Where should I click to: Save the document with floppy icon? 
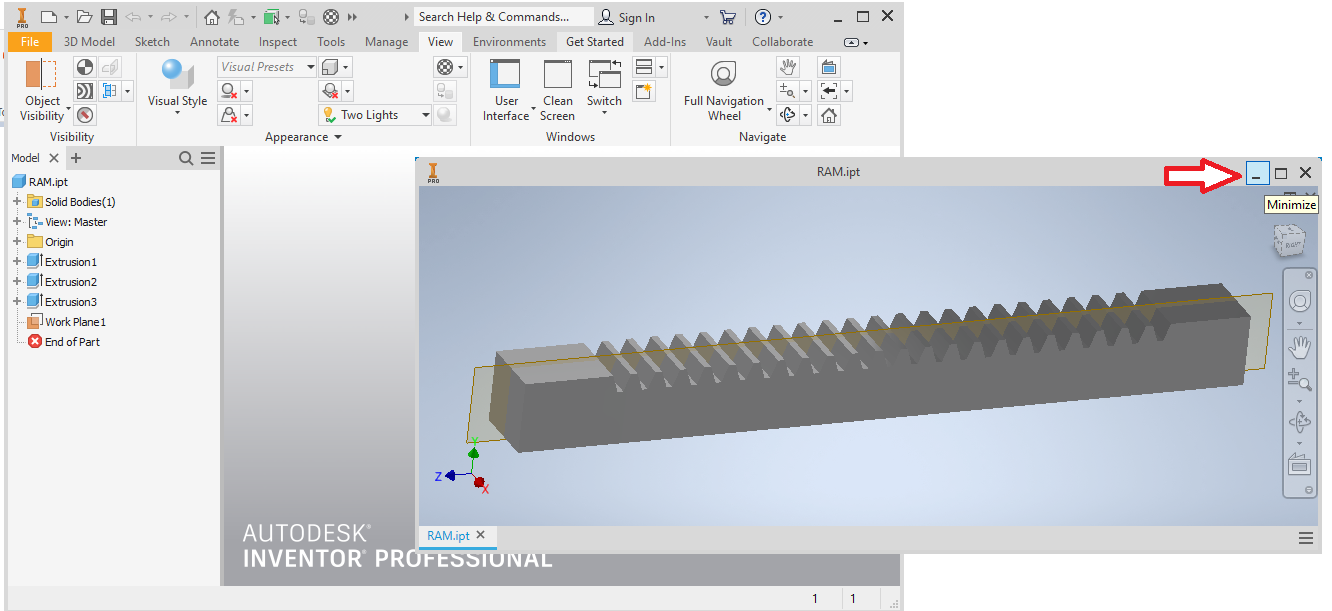coord(109,17)
